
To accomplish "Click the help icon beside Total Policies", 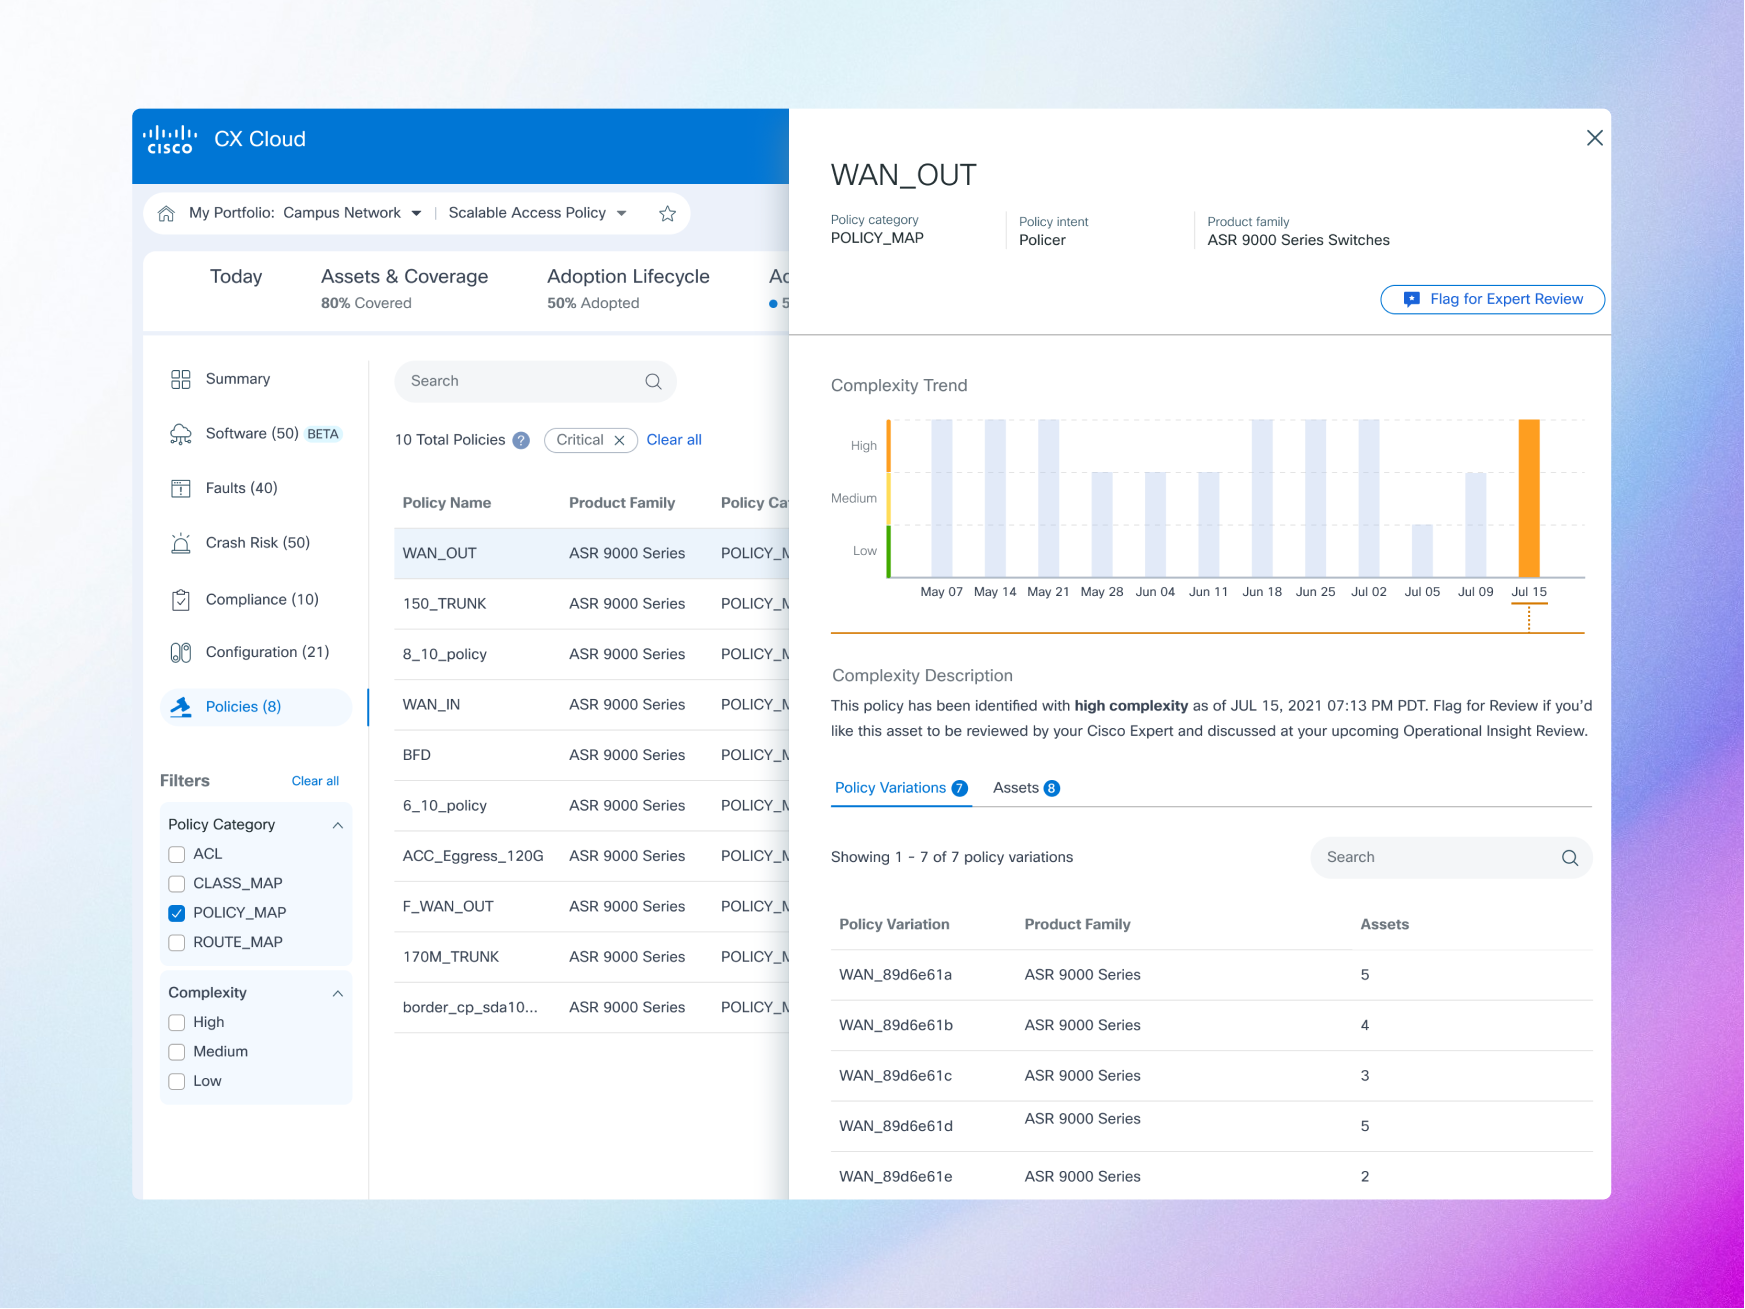I will [x=521, y=440].
